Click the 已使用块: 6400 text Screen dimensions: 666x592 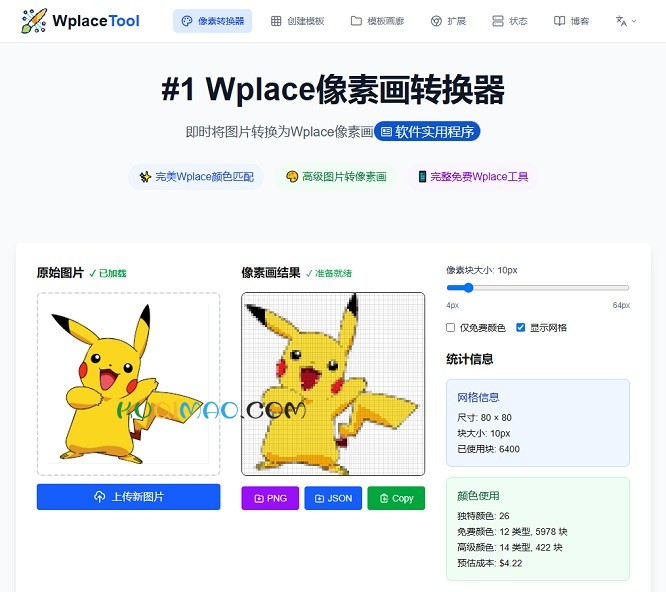[488, 449]
